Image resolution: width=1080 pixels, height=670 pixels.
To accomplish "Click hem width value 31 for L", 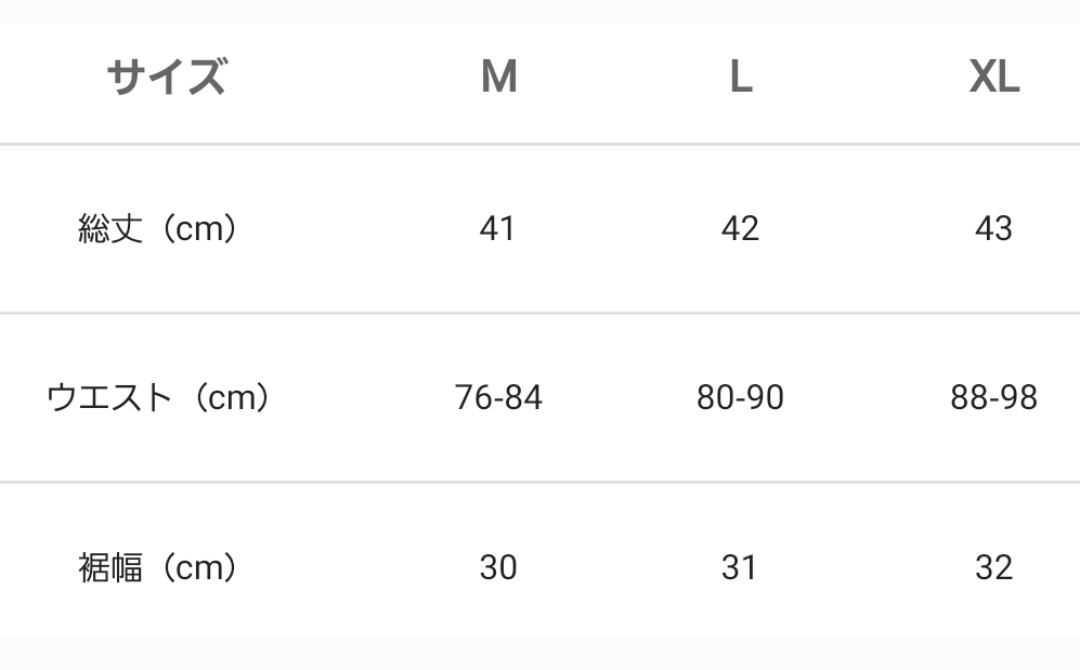I will [740, 568].
